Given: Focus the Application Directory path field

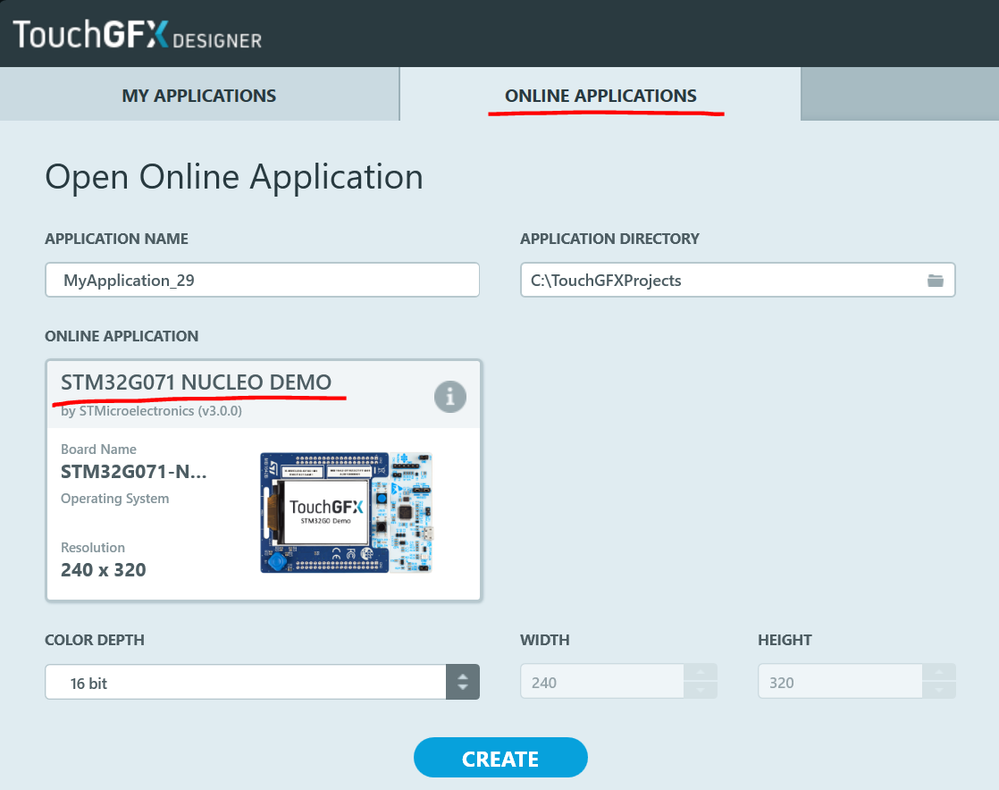Looking at the screenshot, I should [x=737, y=280].
